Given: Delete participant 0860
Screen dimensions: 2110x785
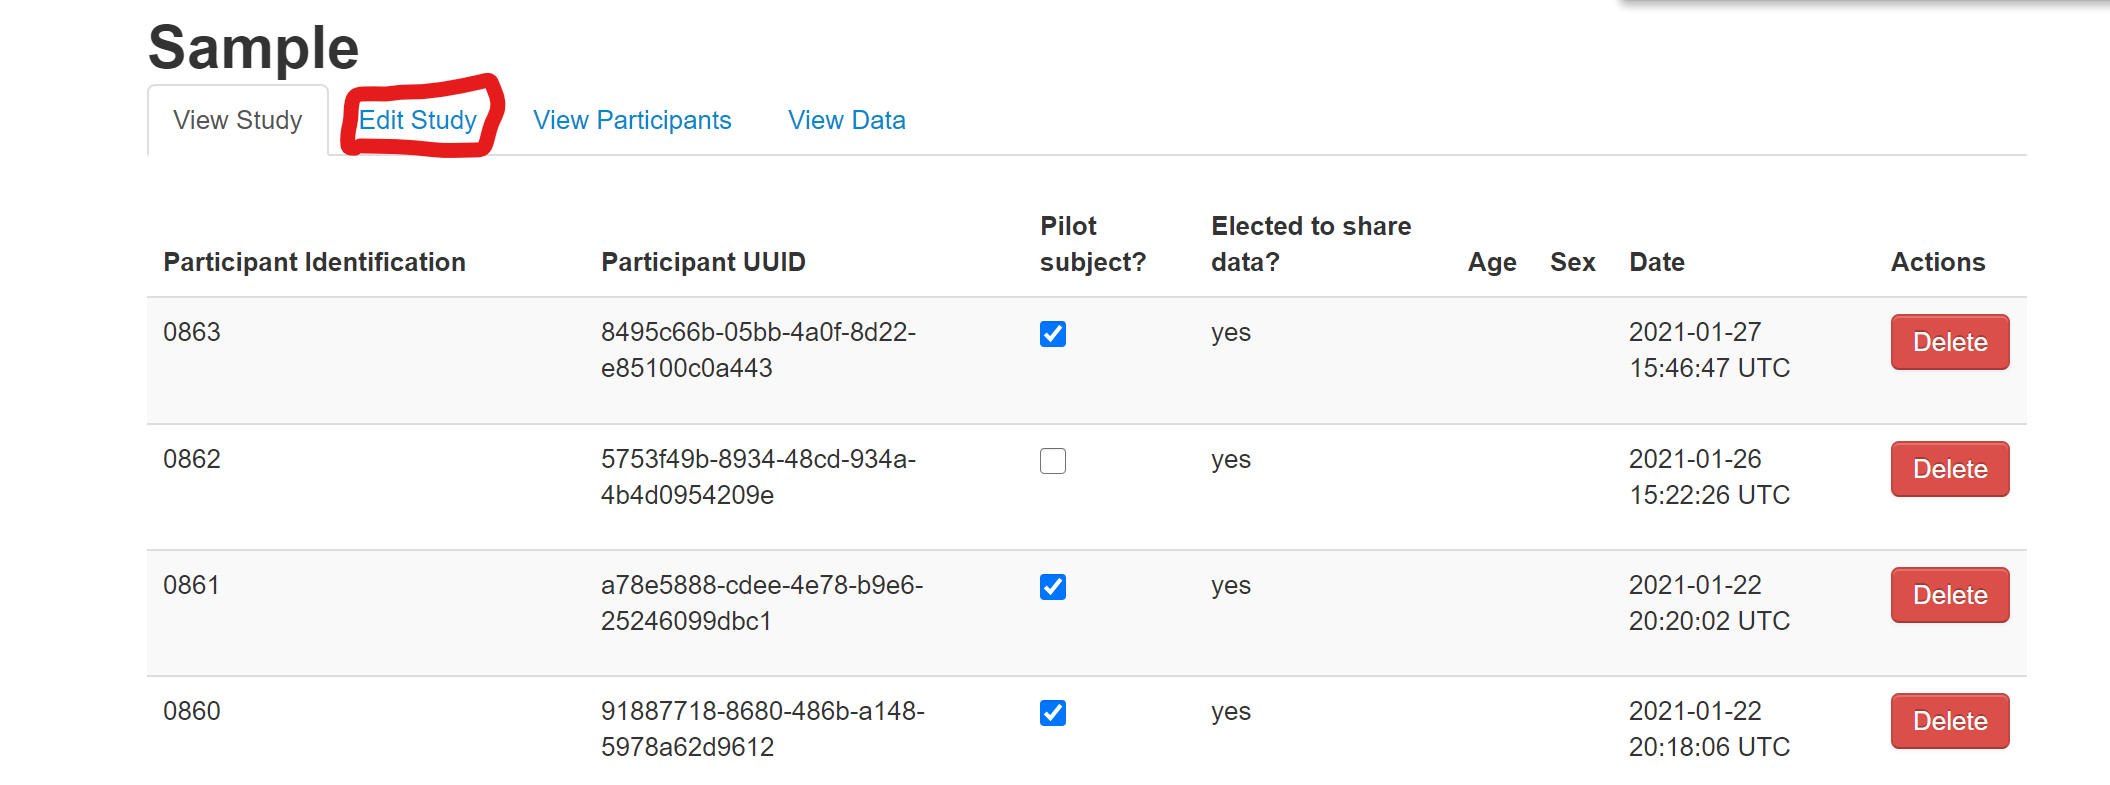Looking at the screenshot, I should [1949, 721].
